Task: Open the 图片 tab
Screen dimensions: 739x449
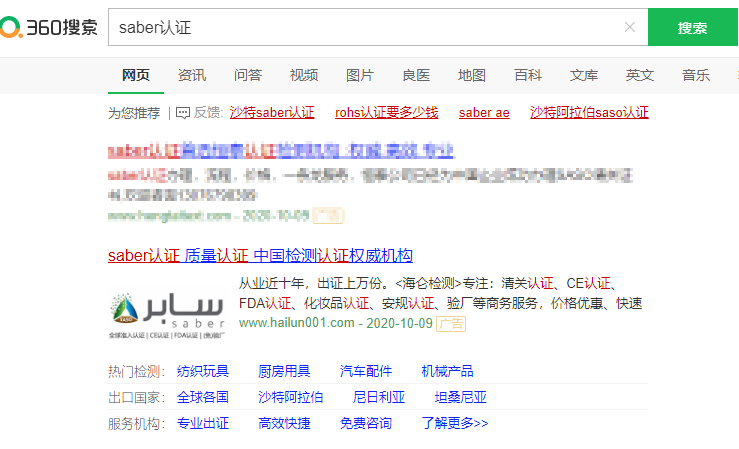Action: coord(360,75)
